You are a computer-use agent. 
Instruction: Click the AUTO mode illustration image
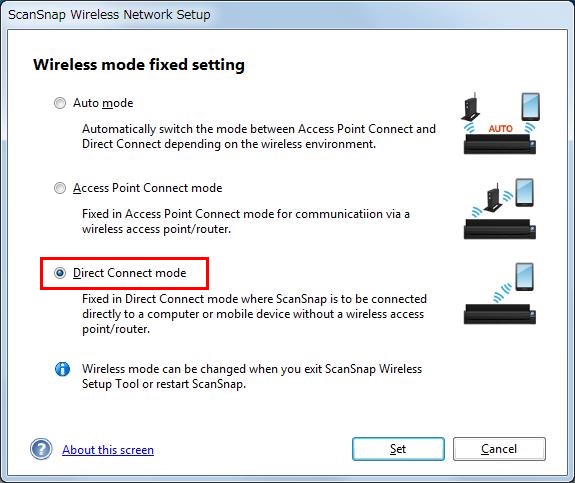[x=500, y=123]
